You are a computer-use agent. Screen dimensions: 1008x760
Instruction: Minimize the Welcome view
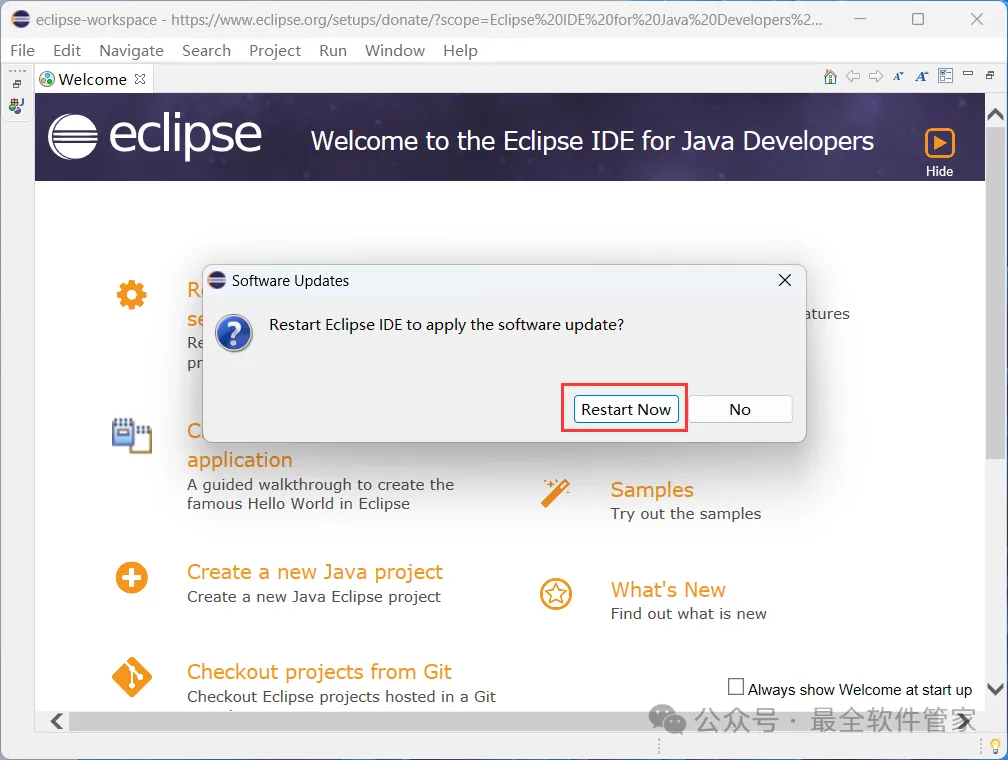pyautogui.click(x=968, y=74)
